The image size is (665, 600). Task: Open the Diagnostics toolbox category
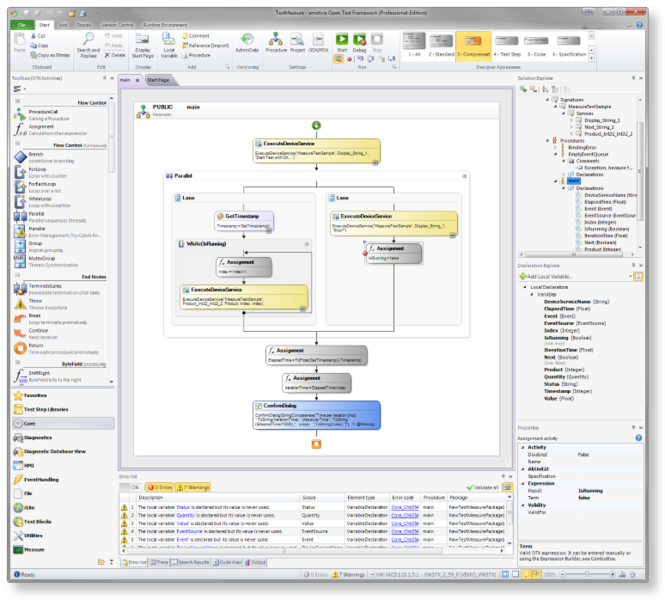tap(38, 437)
